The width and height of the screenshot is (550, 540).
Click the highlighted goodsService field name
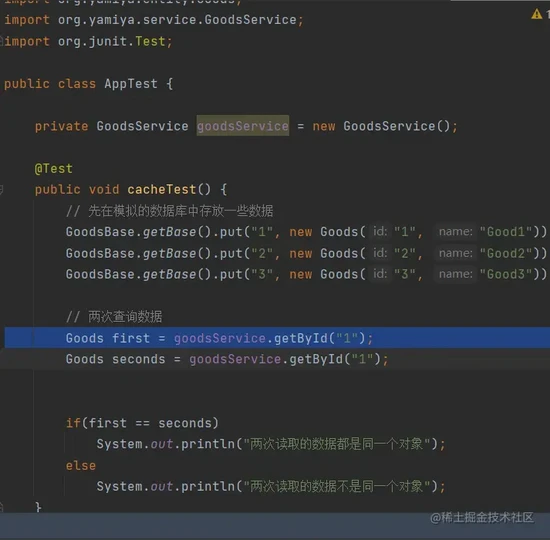(243, 126)
